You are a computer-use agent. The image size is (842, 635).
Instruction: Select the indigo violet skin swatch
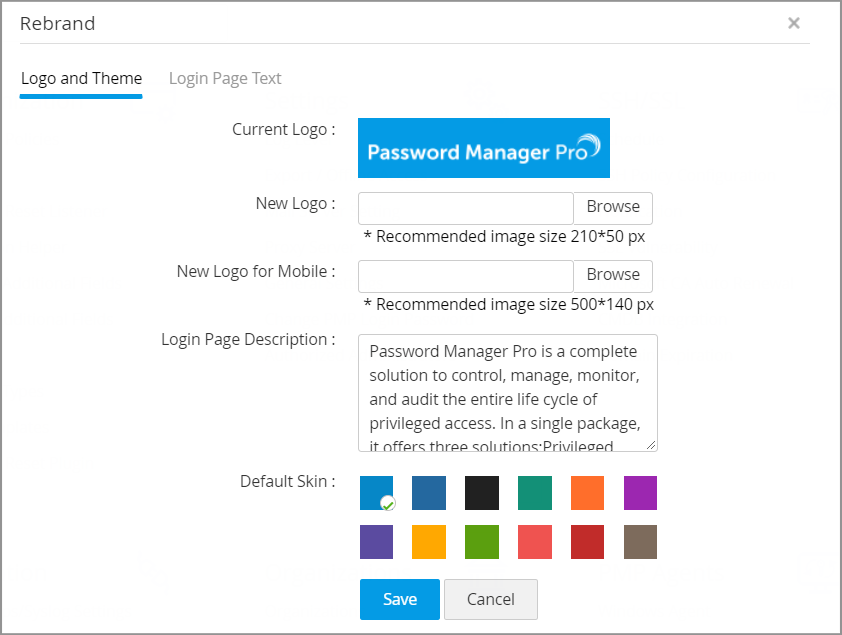[x=376, y=542]
